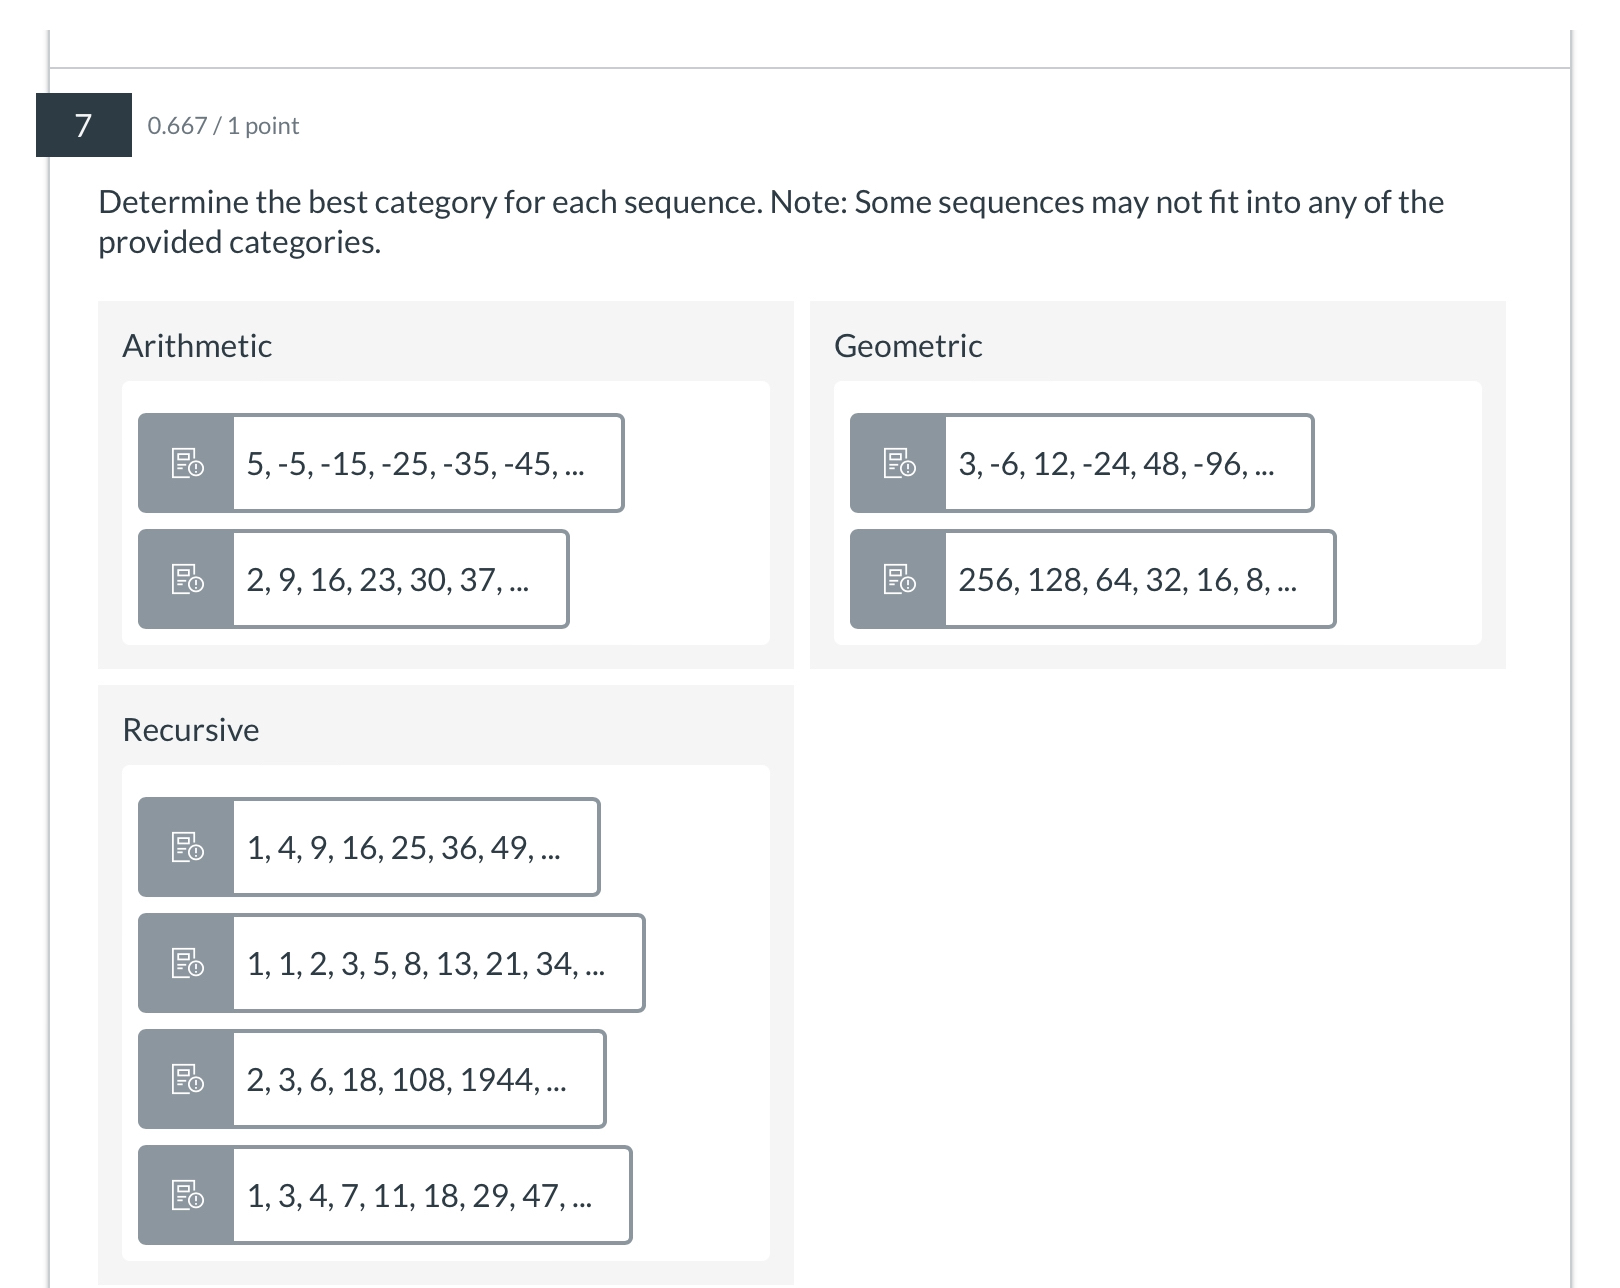Click the answer info icon beside sequence 256, 128, 64, 32

898,578
